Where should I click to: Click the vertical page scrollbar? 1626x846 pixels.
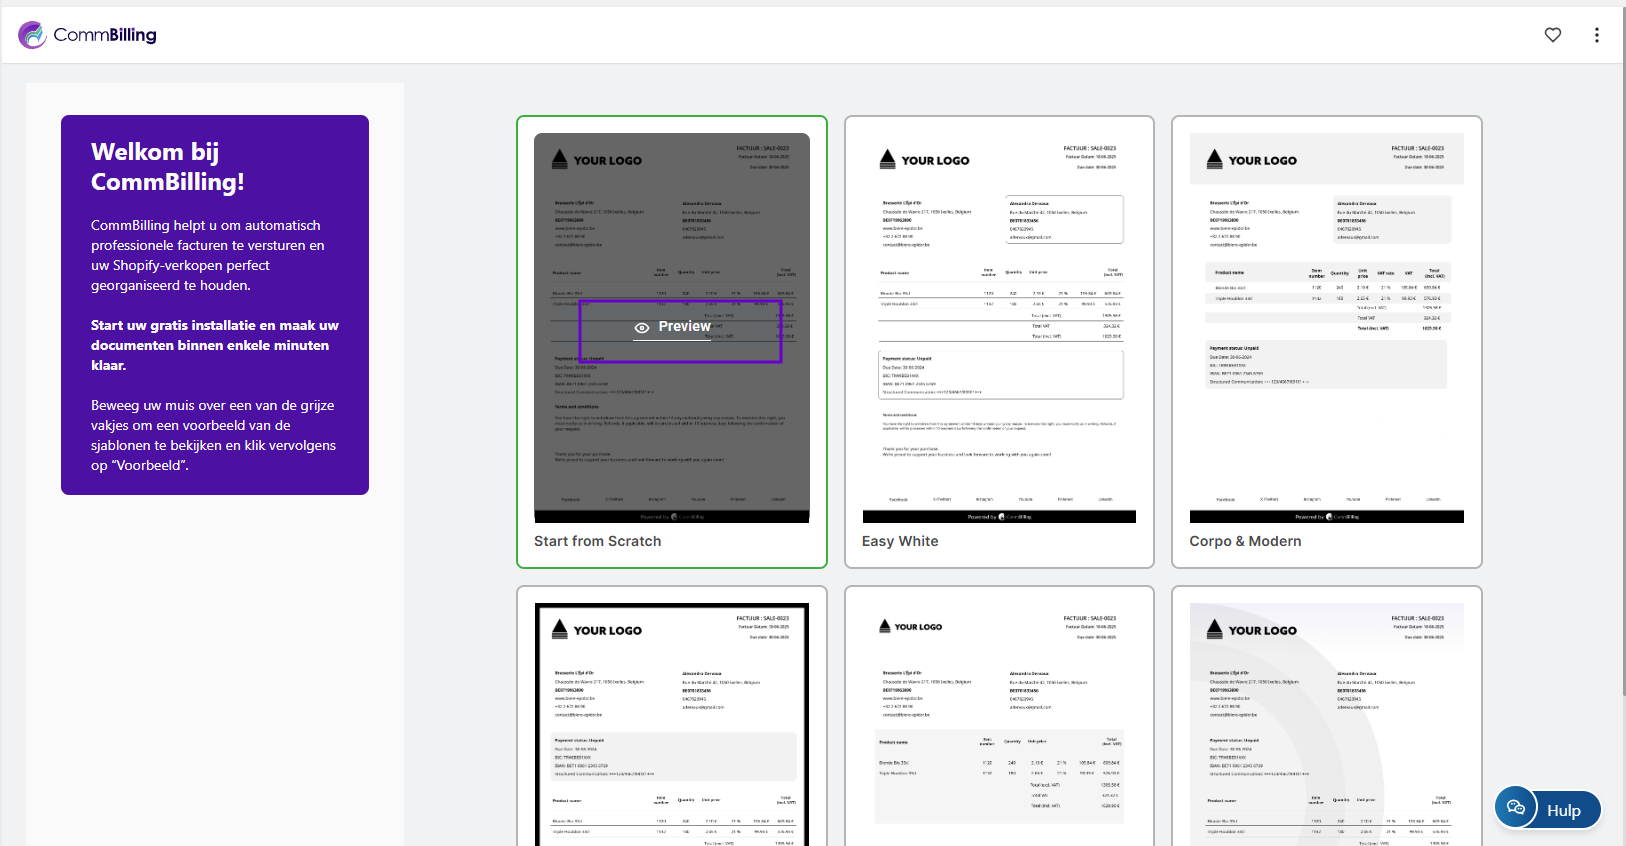1621,350
